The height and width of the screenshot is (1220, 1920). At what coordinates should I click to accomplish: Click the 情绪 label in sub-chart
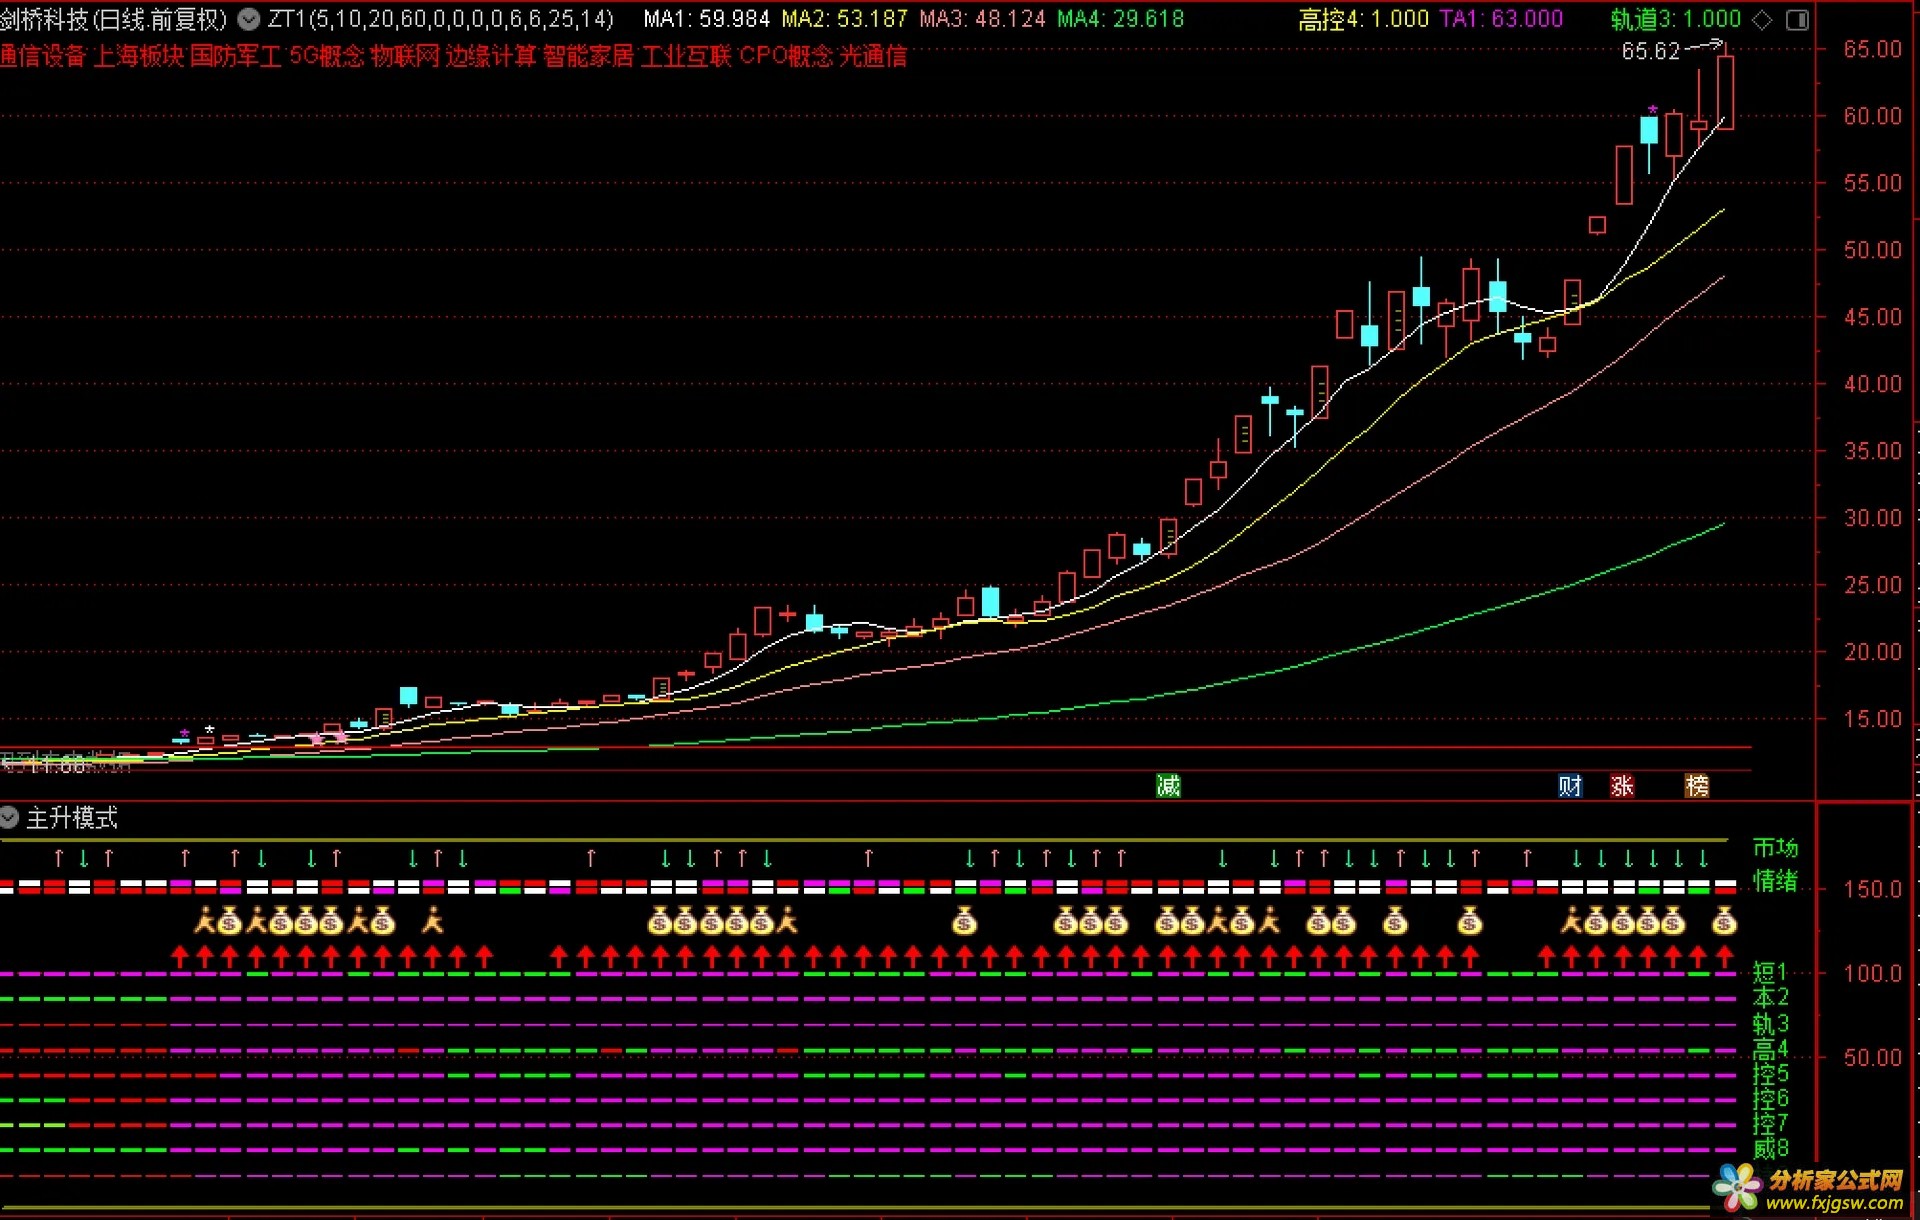tap(1775, 881)
